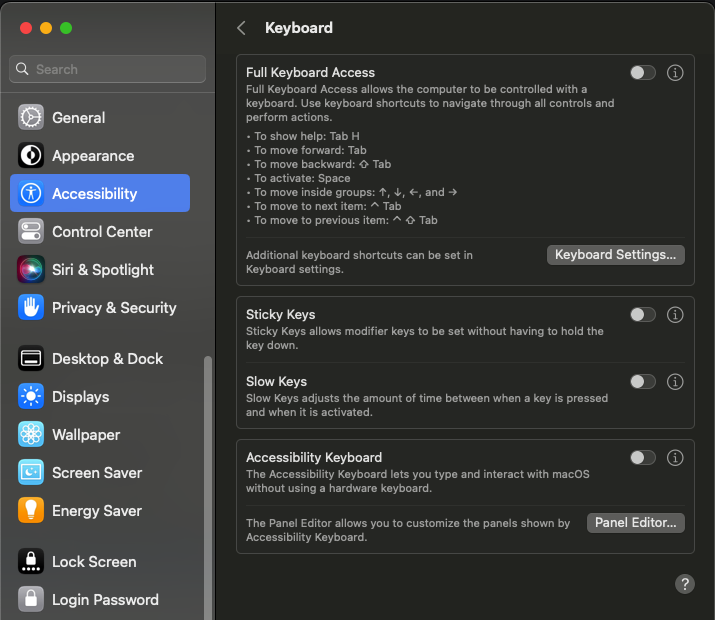Toggle Slow Keys on
This screenshot has width=715, height=620.
[643, 382]
